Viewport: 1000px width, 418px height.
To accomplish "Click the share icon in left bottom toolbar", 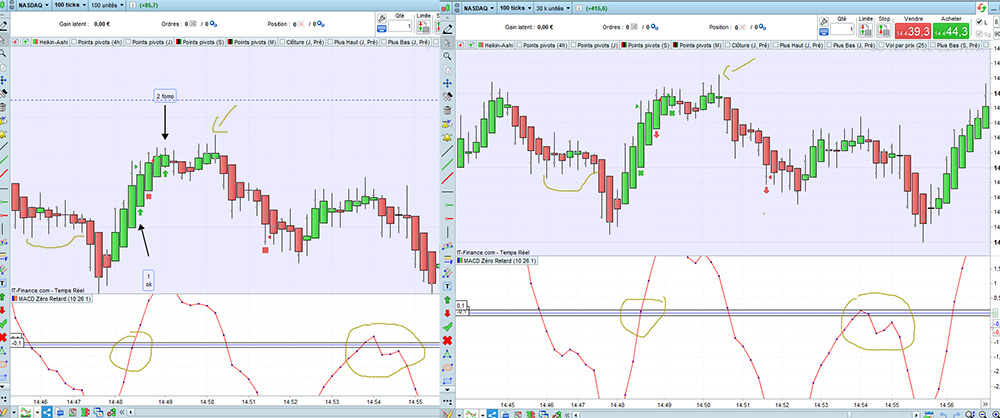I will 47,412.
